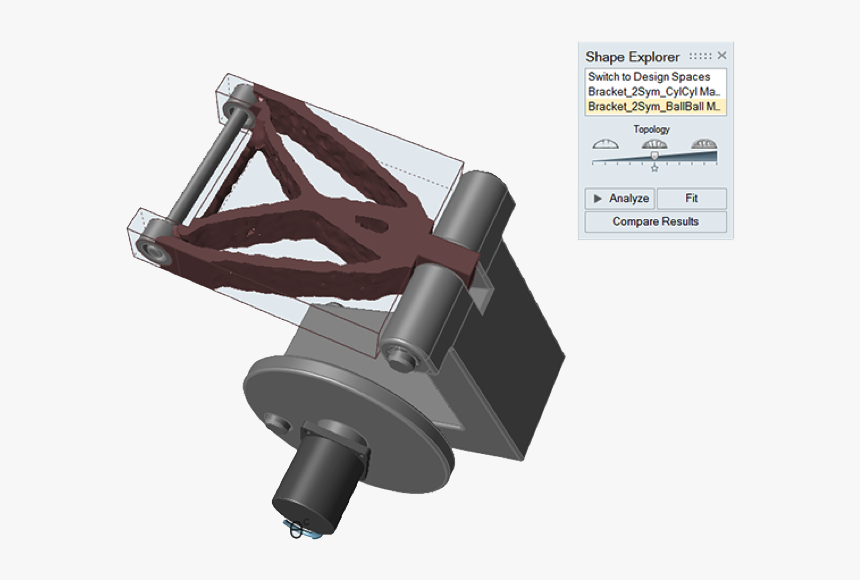Click the Analyze button

pos(622,199)
